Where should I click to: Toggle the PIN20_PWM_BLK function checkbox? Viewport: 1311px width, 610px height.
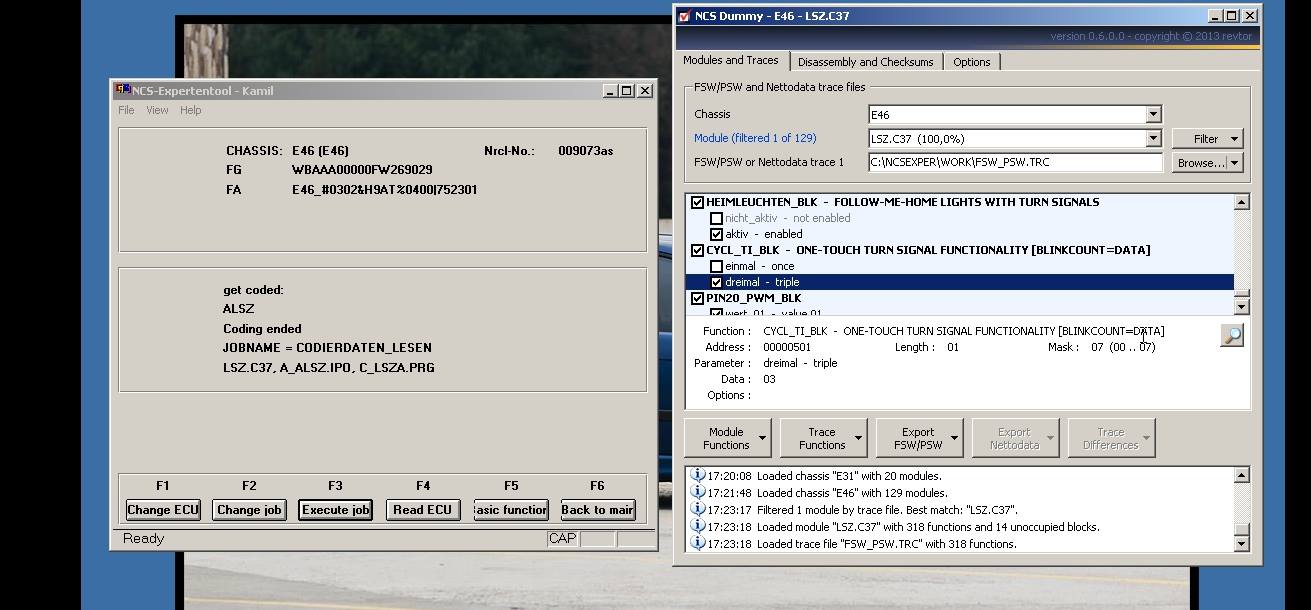click(x=697, y=298)
